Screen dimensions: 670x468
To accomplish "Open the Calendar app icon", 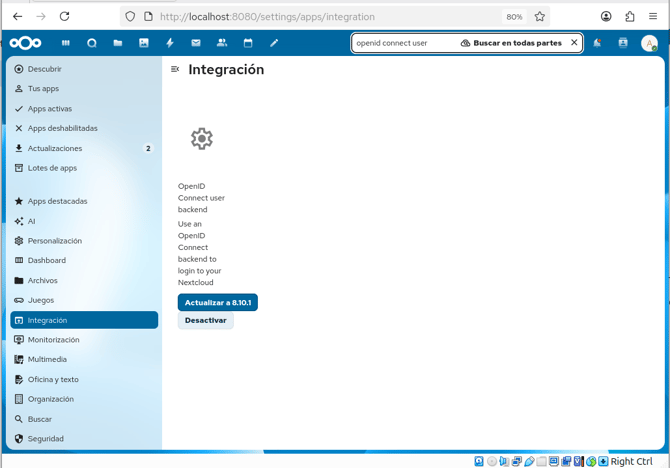I will pos(248,43).
